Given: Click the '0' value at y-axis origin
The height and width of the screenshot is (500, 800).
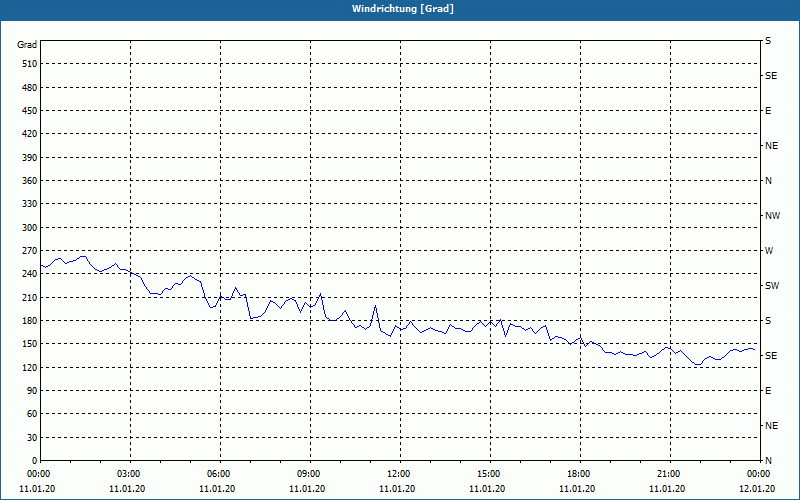Looking at the screenshot, I should coord(35,461).
